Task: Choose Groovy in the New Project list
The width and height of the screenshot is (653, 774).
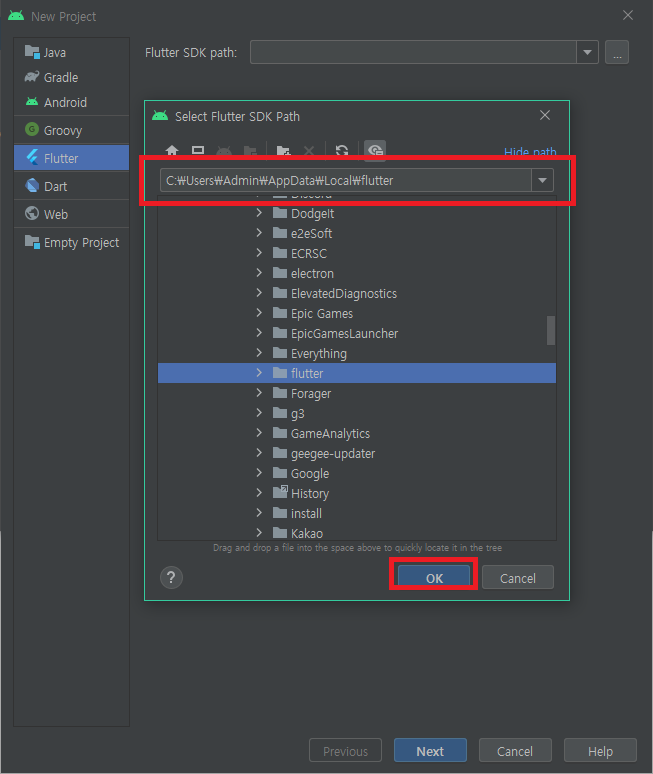Action: pyautogui.click(x=72, y=130)
